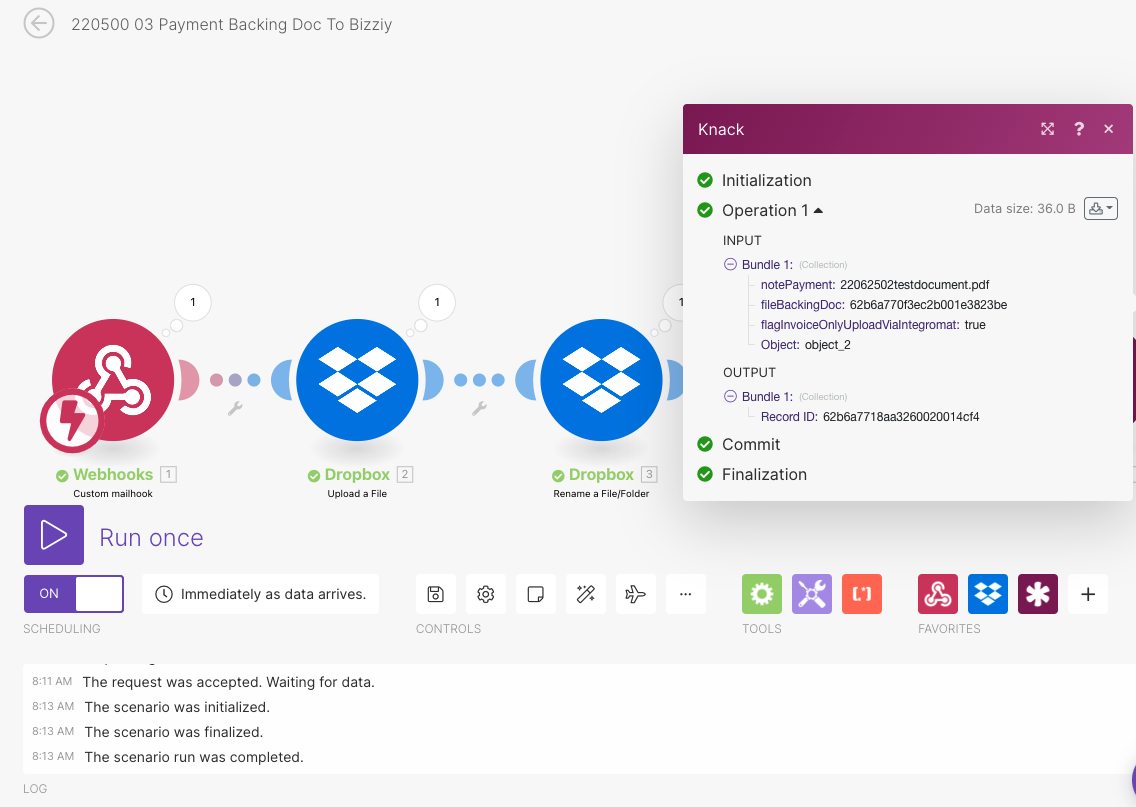Screen dimensions: 1136x807
Task: Click the Commit step
Action: click(751, 444)
